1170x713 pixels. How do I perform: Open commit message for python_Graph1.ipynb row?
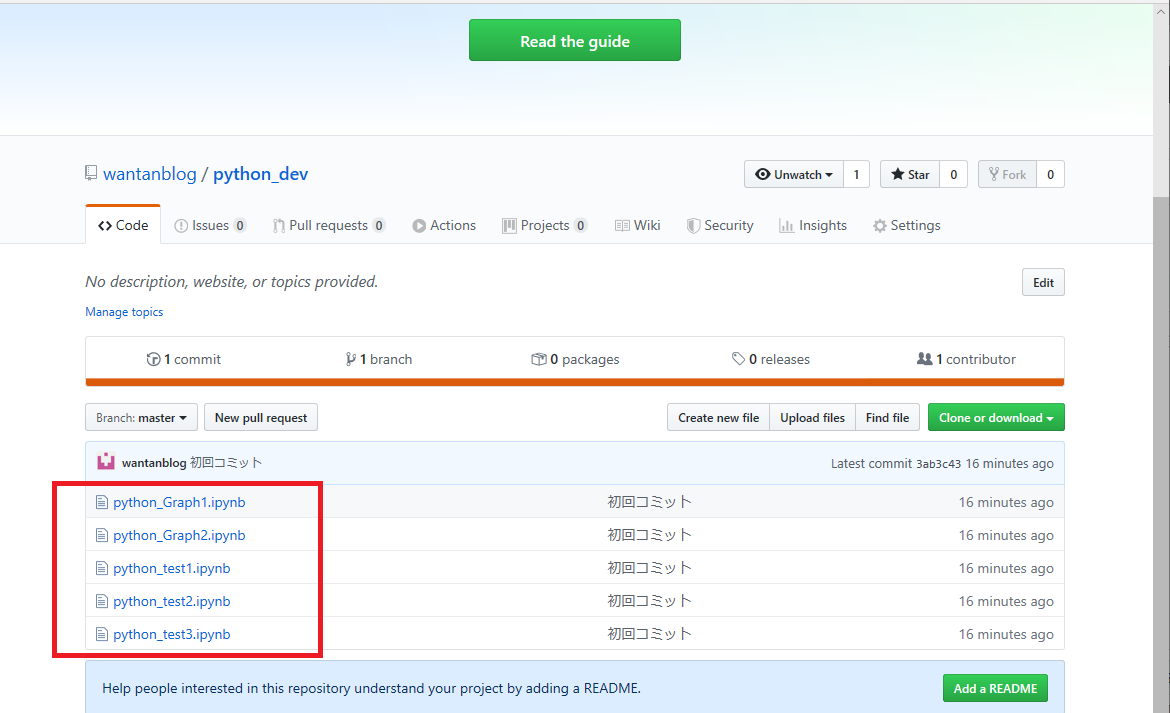(649, 502)
